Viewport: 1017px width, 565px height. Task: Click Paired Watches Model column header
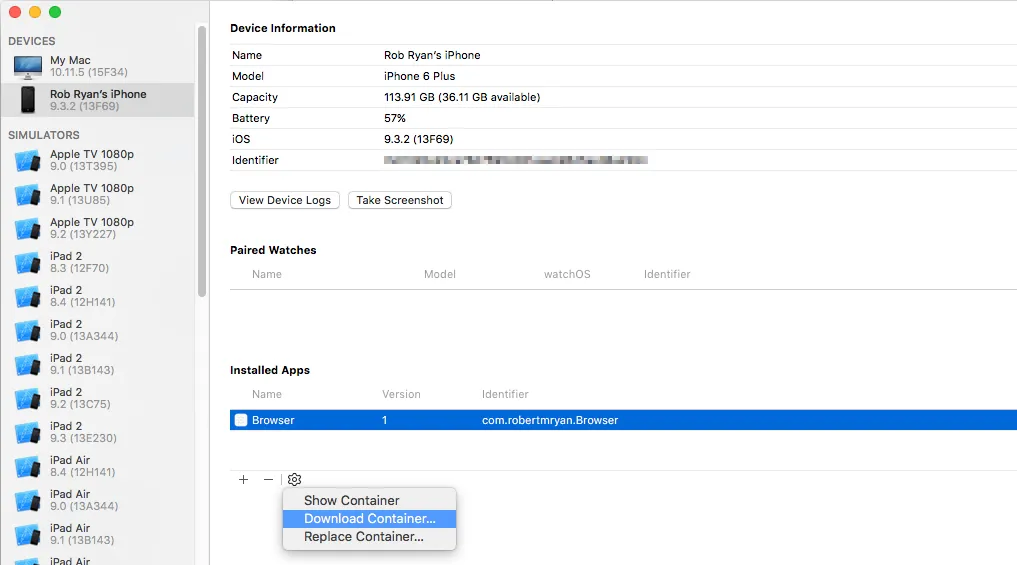tap(440, 274)
